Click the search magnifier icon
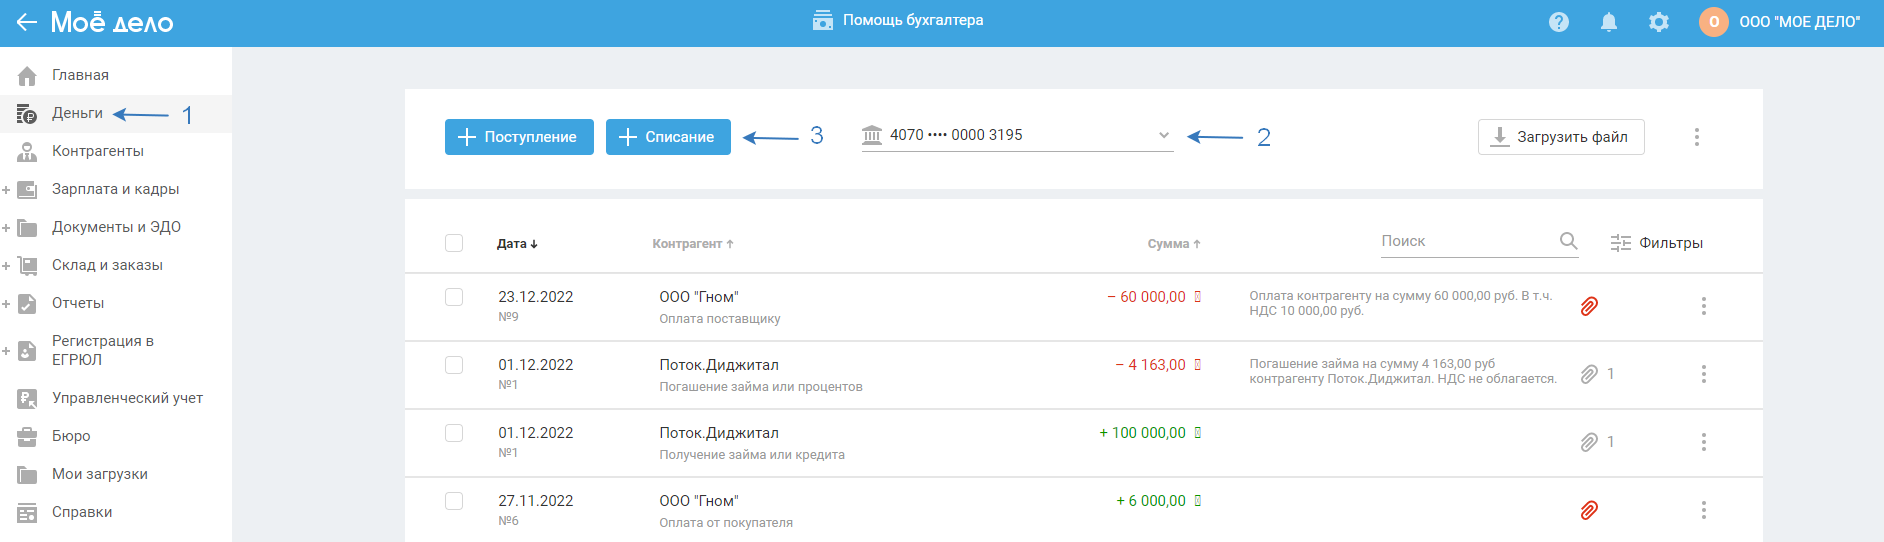Image resolution: width=1884 pixels, height=542 pixels. 1568,241
